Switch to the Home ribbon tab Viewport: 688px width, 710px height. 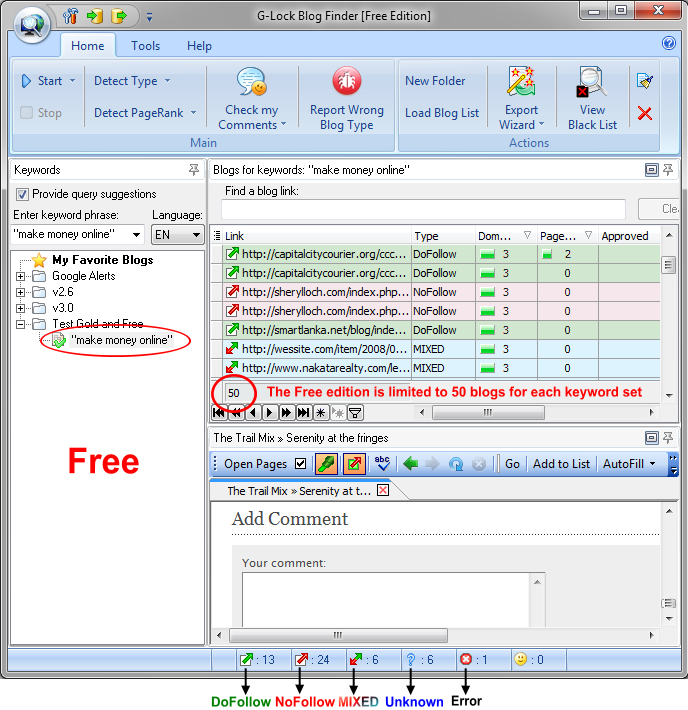click(87, 46)
